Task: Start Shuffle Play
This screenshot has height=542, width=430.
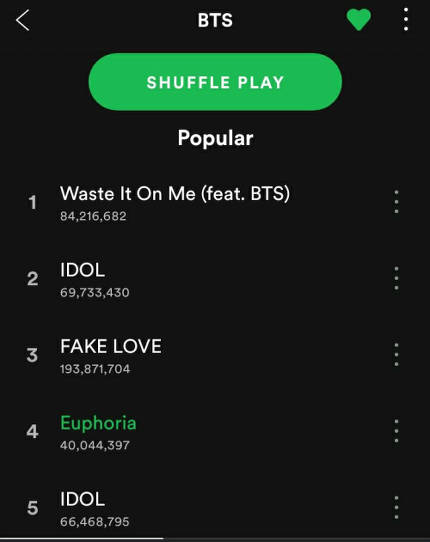Action: click(215, 82)
